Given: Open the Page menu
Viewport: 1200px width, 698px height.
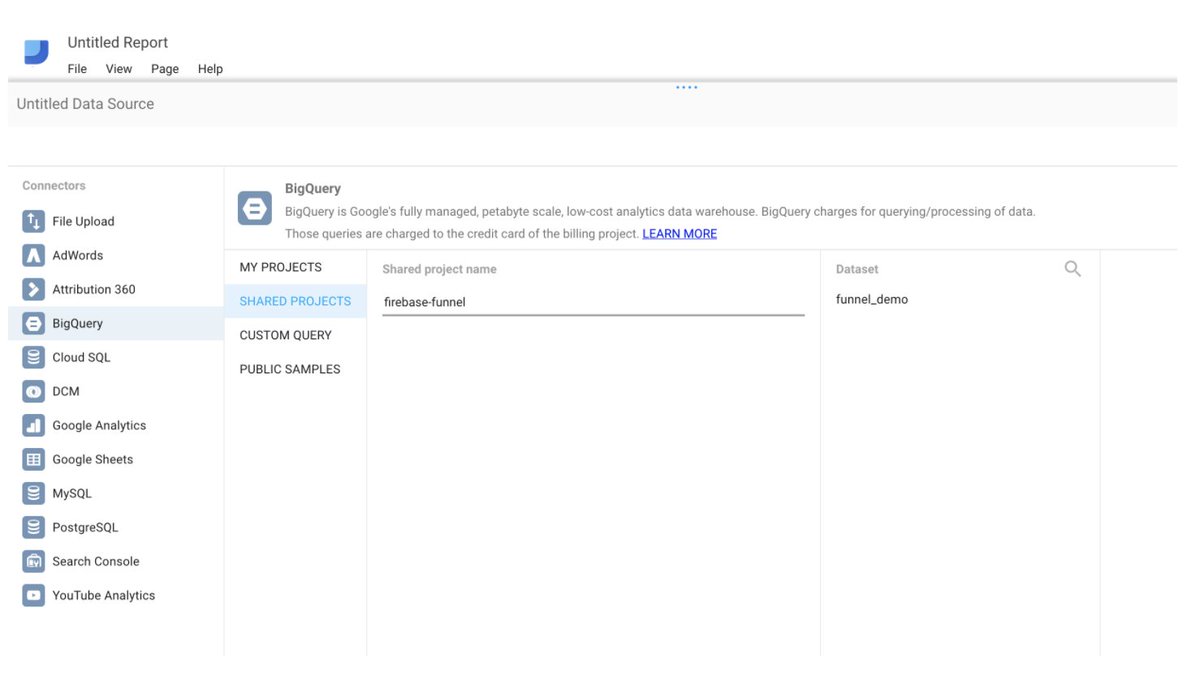Looking at the screenshot, I should (165, 69).
